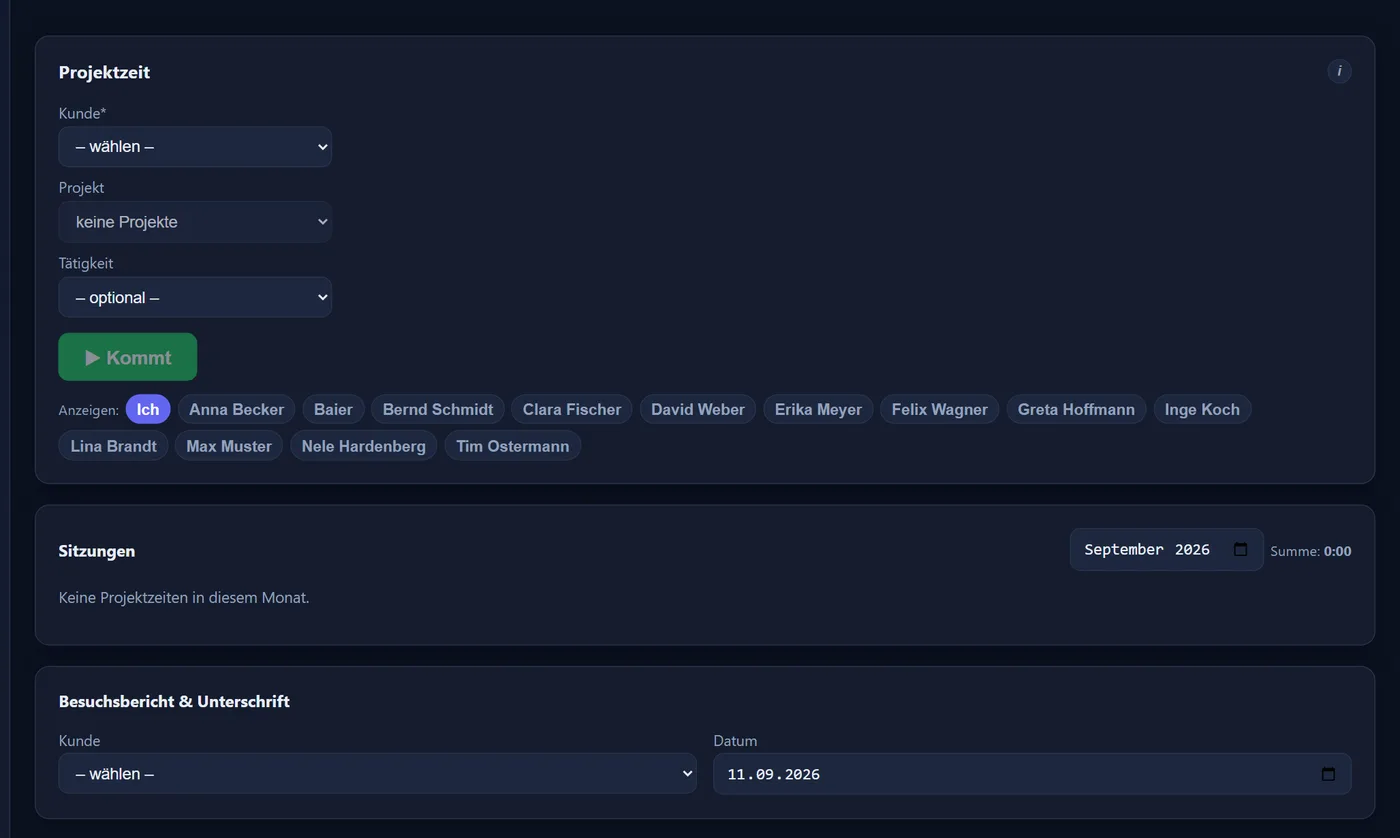The width and height of the screenshot is (1400, 838).
Task: Show entries for Max Muster
Action: click(x=229, y=446)
